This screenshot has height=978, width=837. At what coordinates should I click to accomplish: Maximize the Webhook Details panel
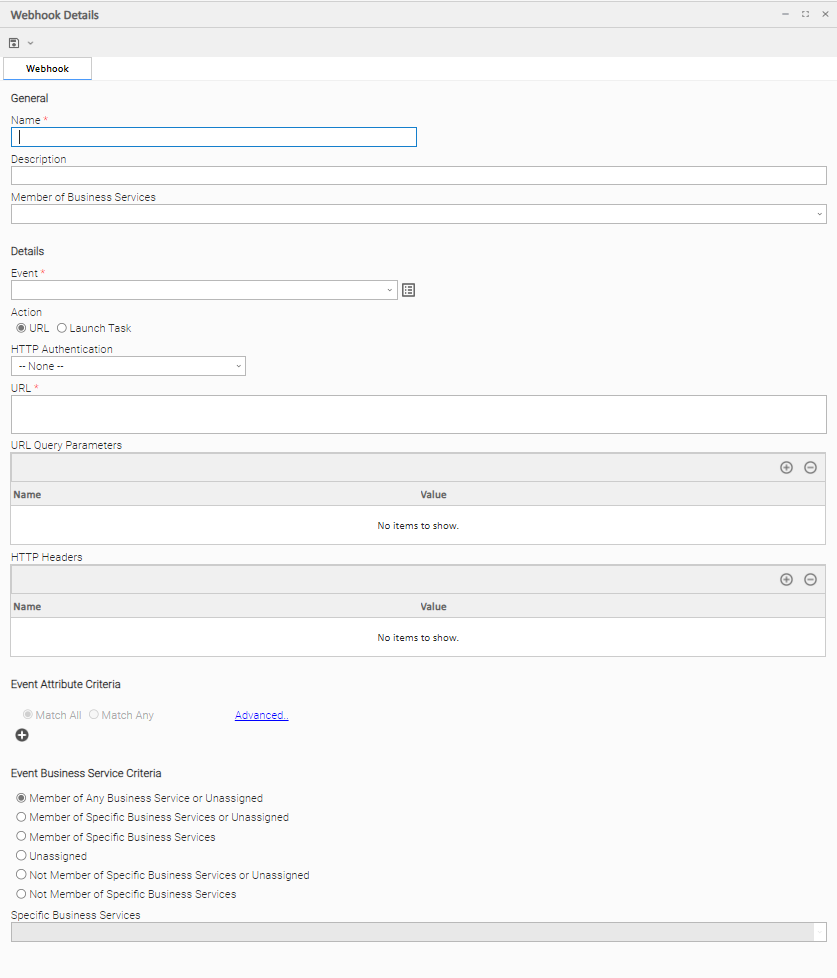click(805, 14)
